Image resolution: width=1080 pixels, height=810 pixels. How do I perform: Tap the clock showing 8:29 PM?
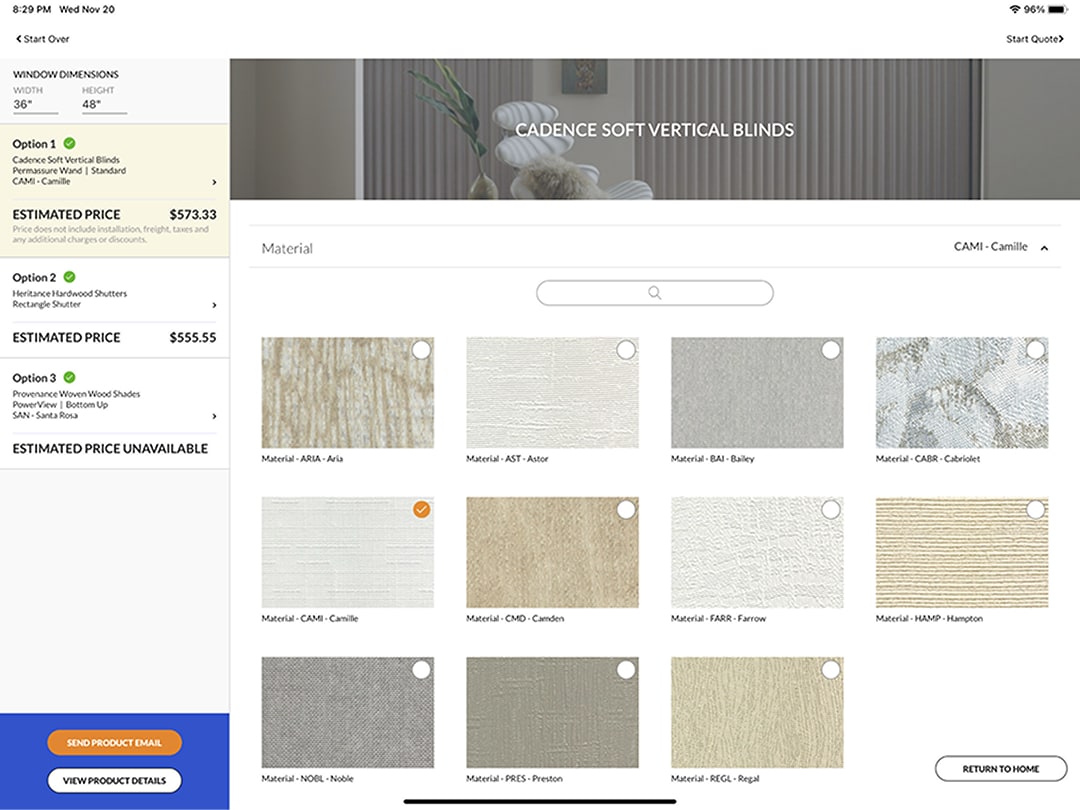pos(32,10)
